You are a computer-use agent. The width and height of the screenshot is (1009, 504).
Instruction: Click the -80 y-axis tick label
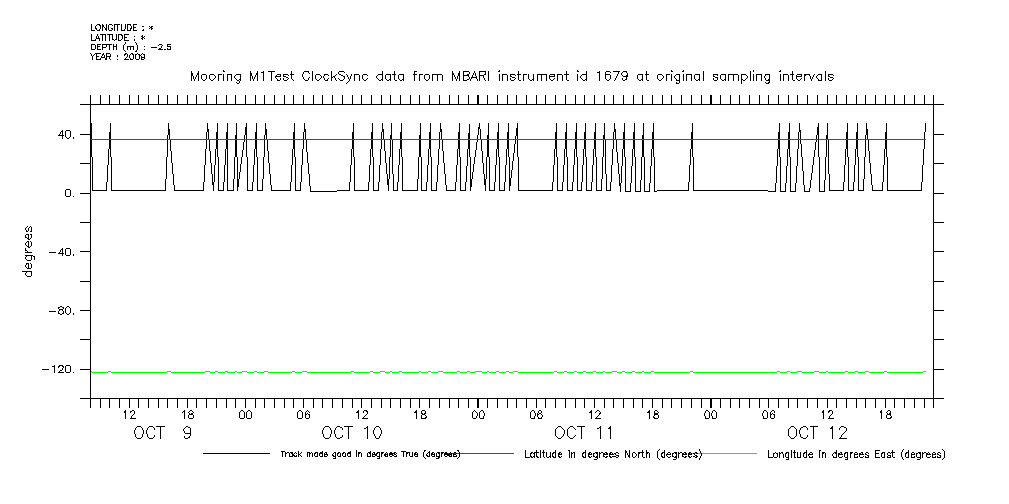pos(63,311)
